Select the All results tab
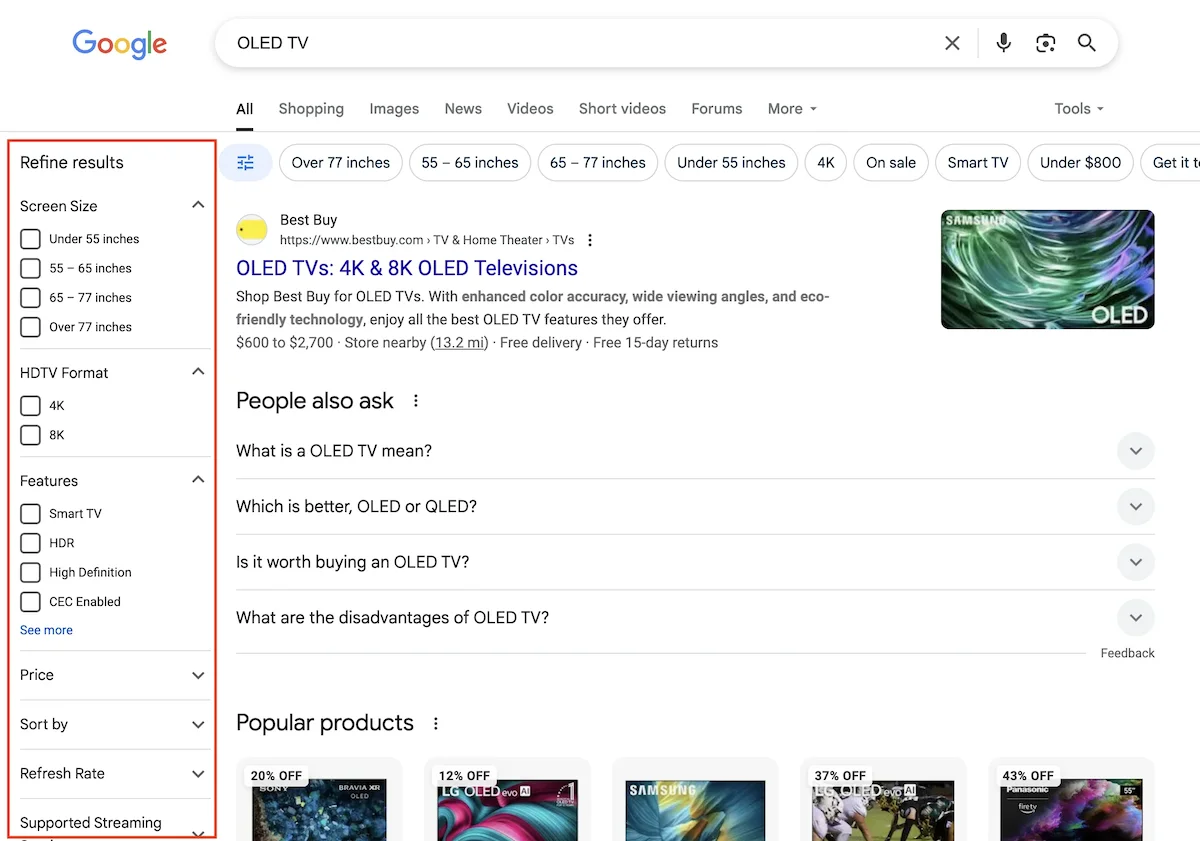 (244, 109)
